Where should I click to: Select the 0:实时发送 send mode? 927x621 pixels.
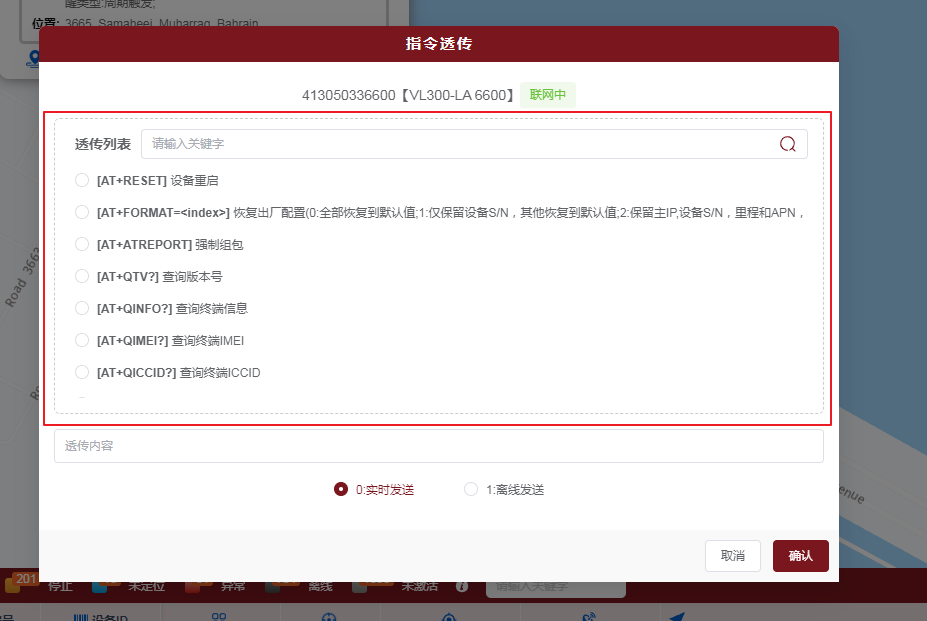(x=341, y=490)
